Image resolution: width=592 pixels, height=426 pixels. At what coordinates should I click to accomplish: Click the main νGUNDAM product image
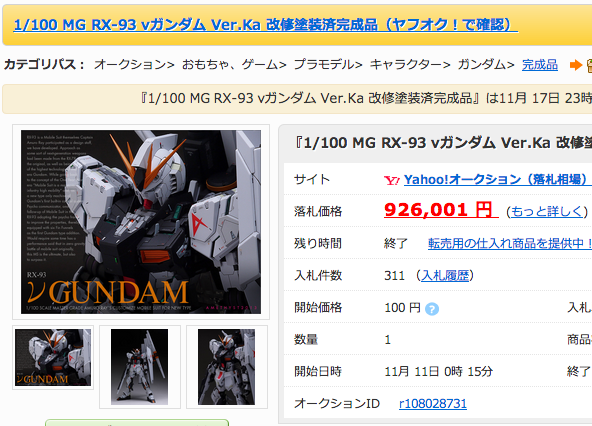141,222
